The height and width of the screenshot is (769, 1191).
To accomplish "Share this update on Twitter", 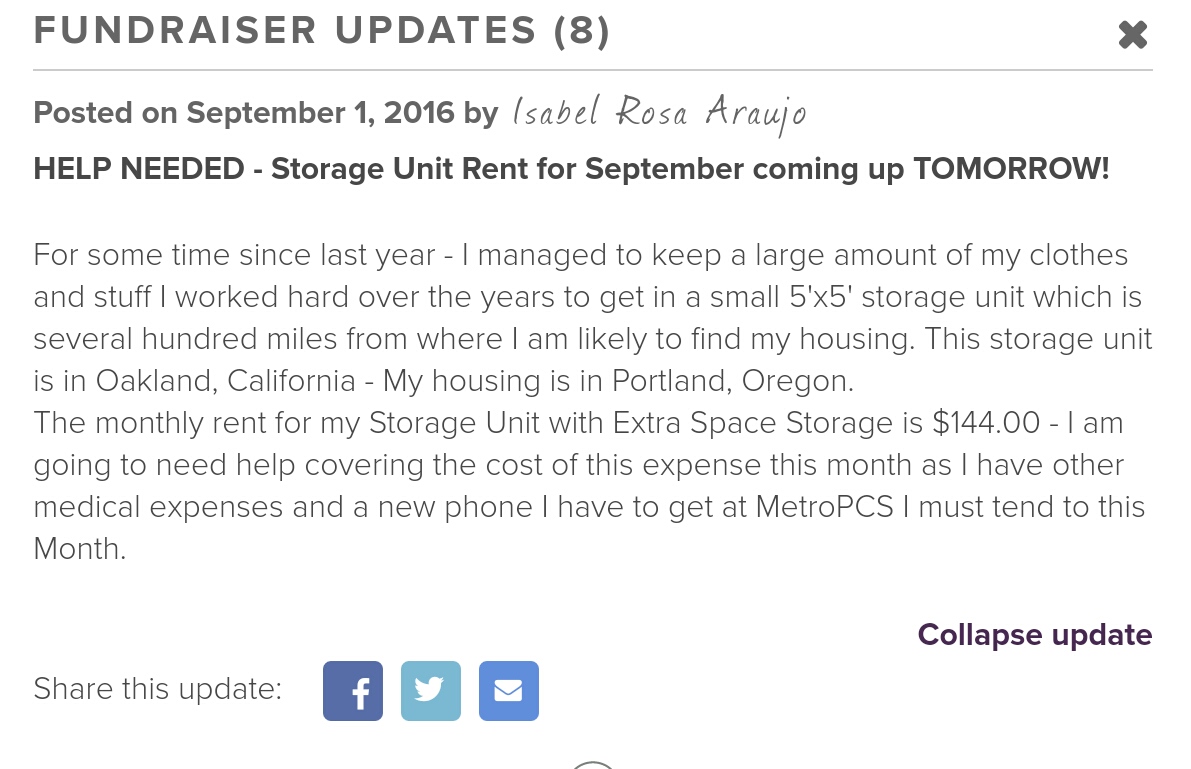I will 431,691.
